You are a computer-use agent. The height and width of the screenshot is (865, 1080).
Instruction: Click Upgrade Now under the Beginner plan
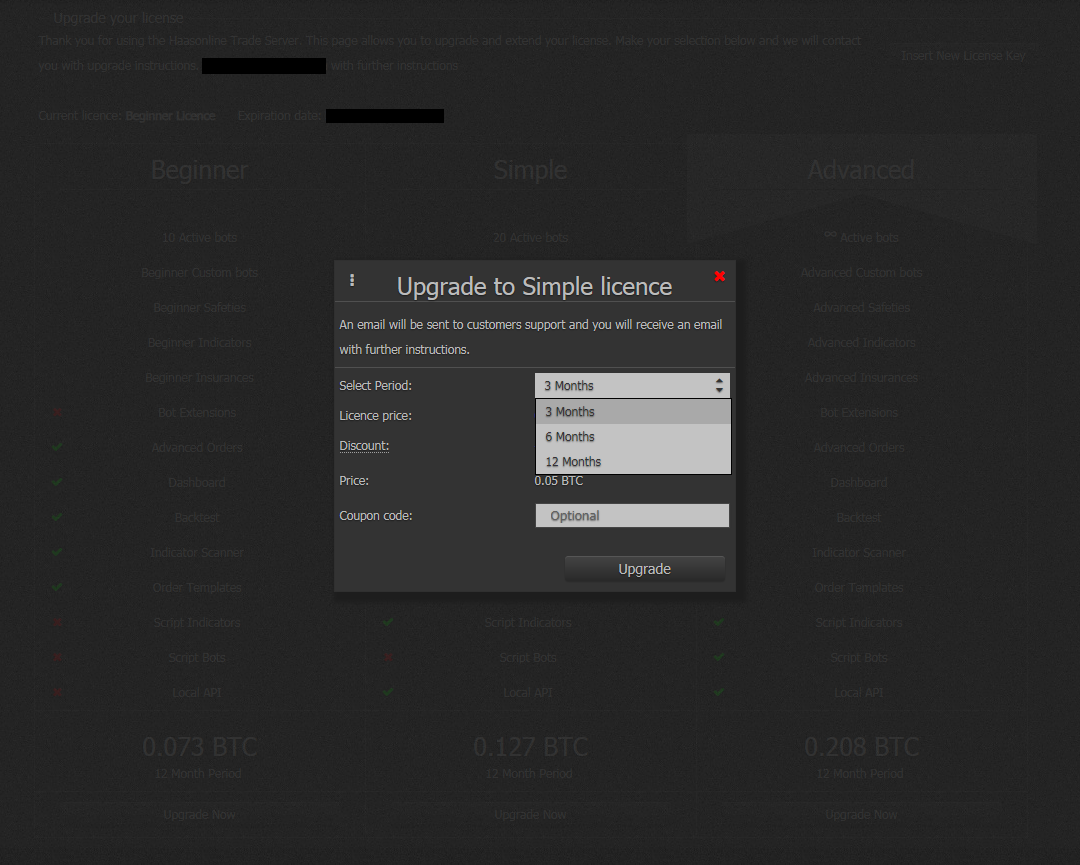(x=200, y=815)
